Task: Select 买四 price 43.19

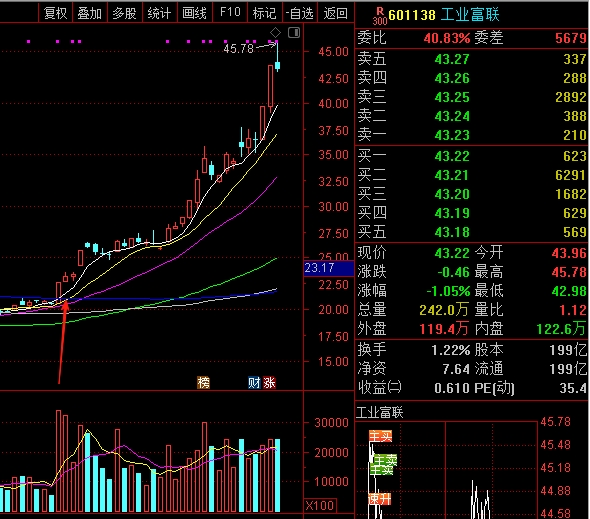Action: click(x=452, y=213)
